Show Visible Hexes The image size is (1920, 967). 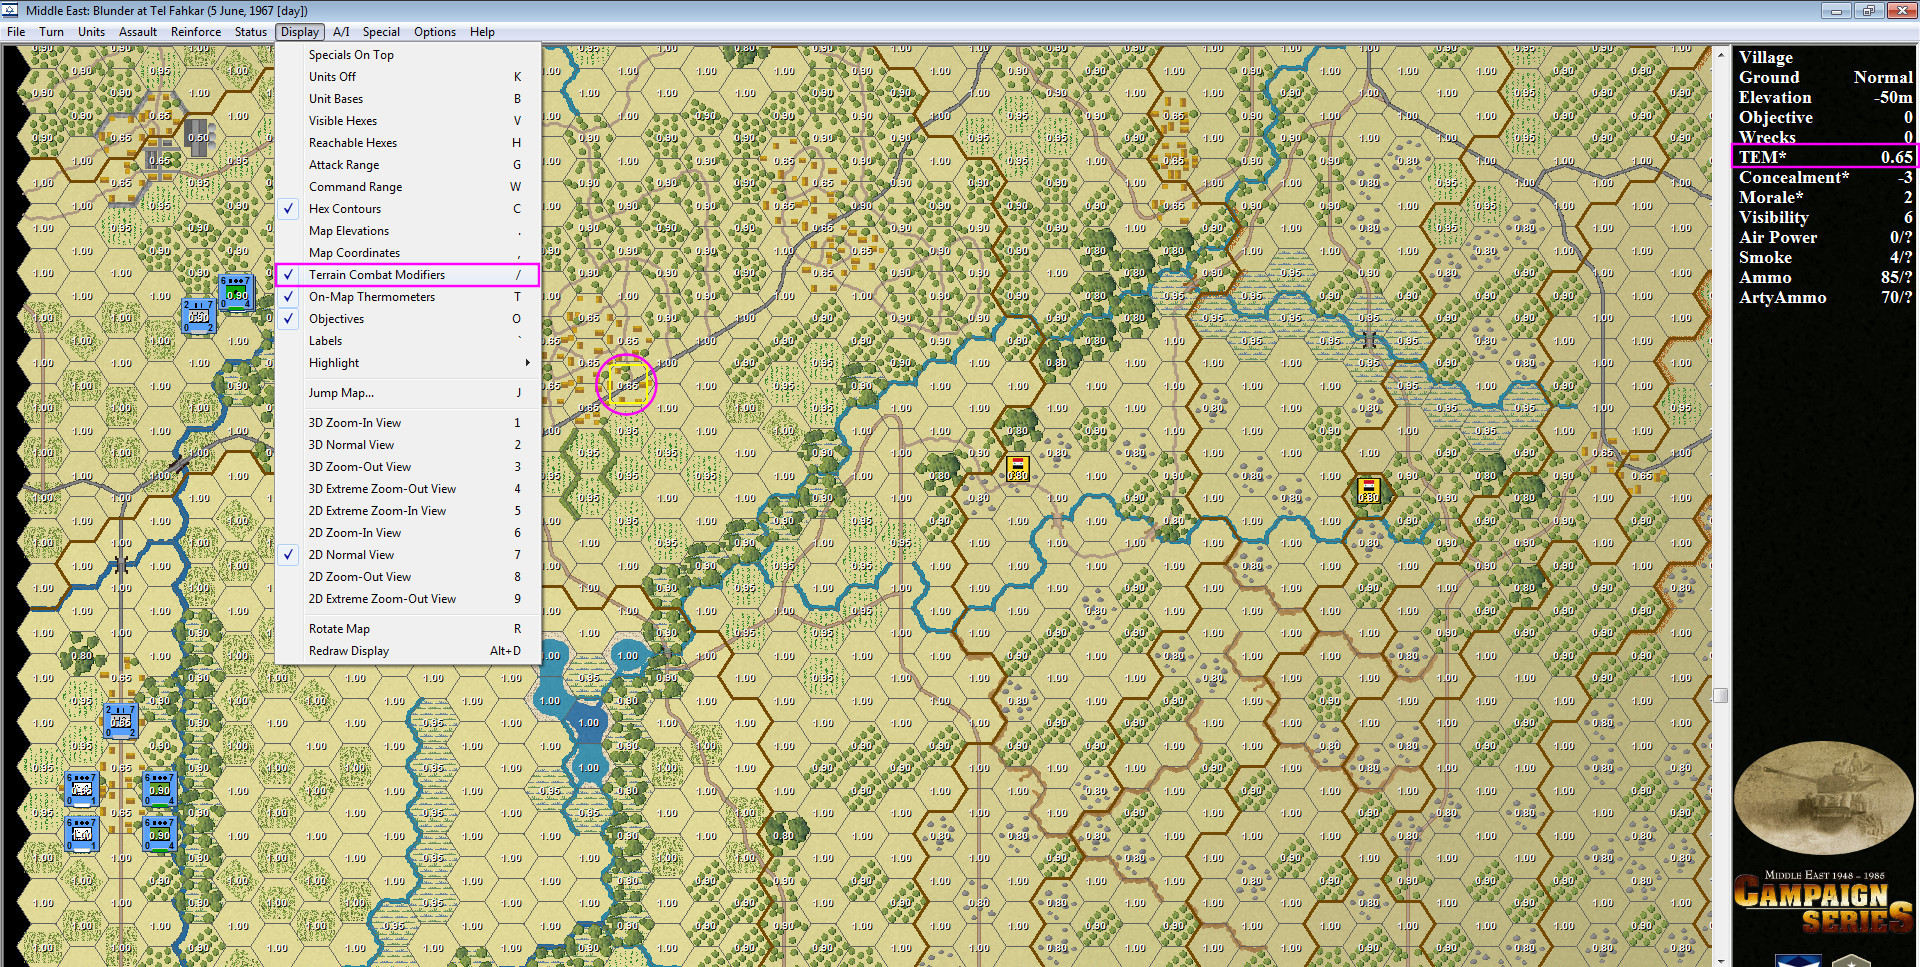[x=408, y=121]
